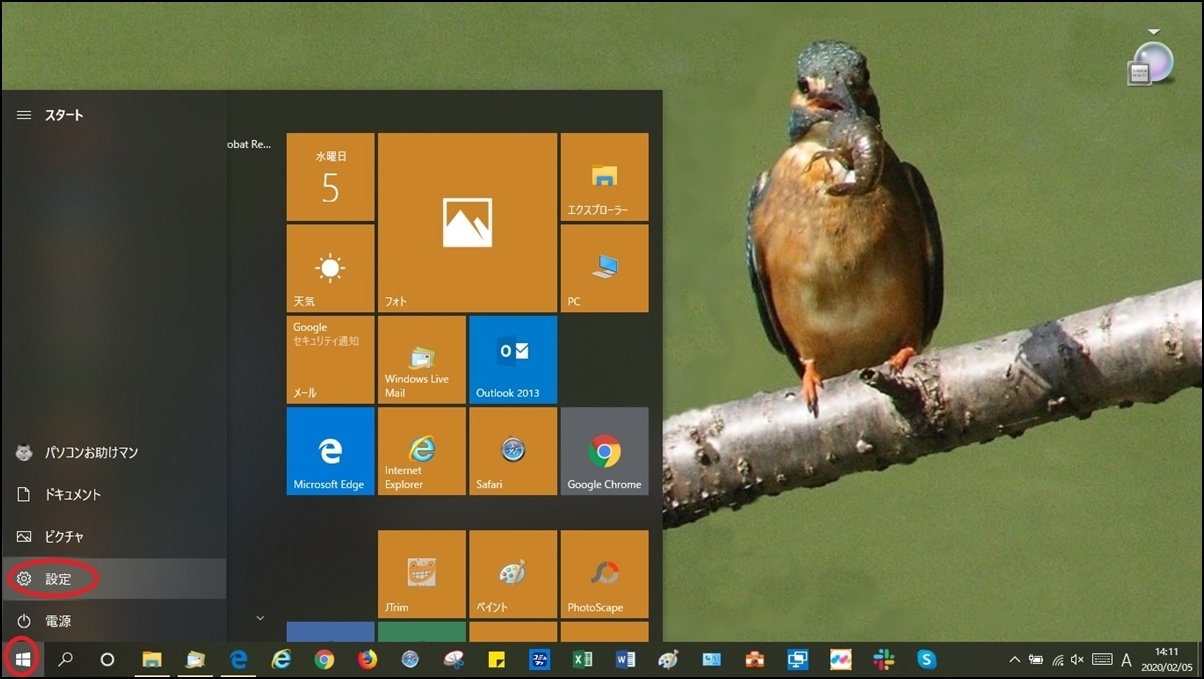Open Google Chrome from the taskbar
The height and width of the screenshot is (679, 1204).
(324, 659)
